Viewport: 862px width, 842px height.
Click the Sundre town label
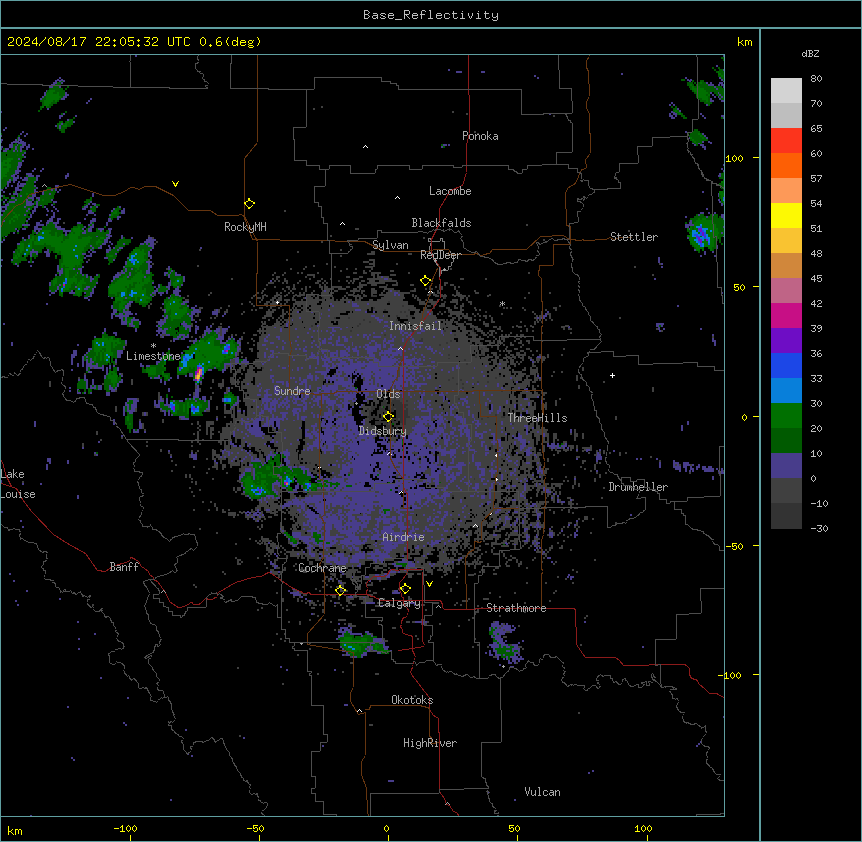click(x=292, y=391)
